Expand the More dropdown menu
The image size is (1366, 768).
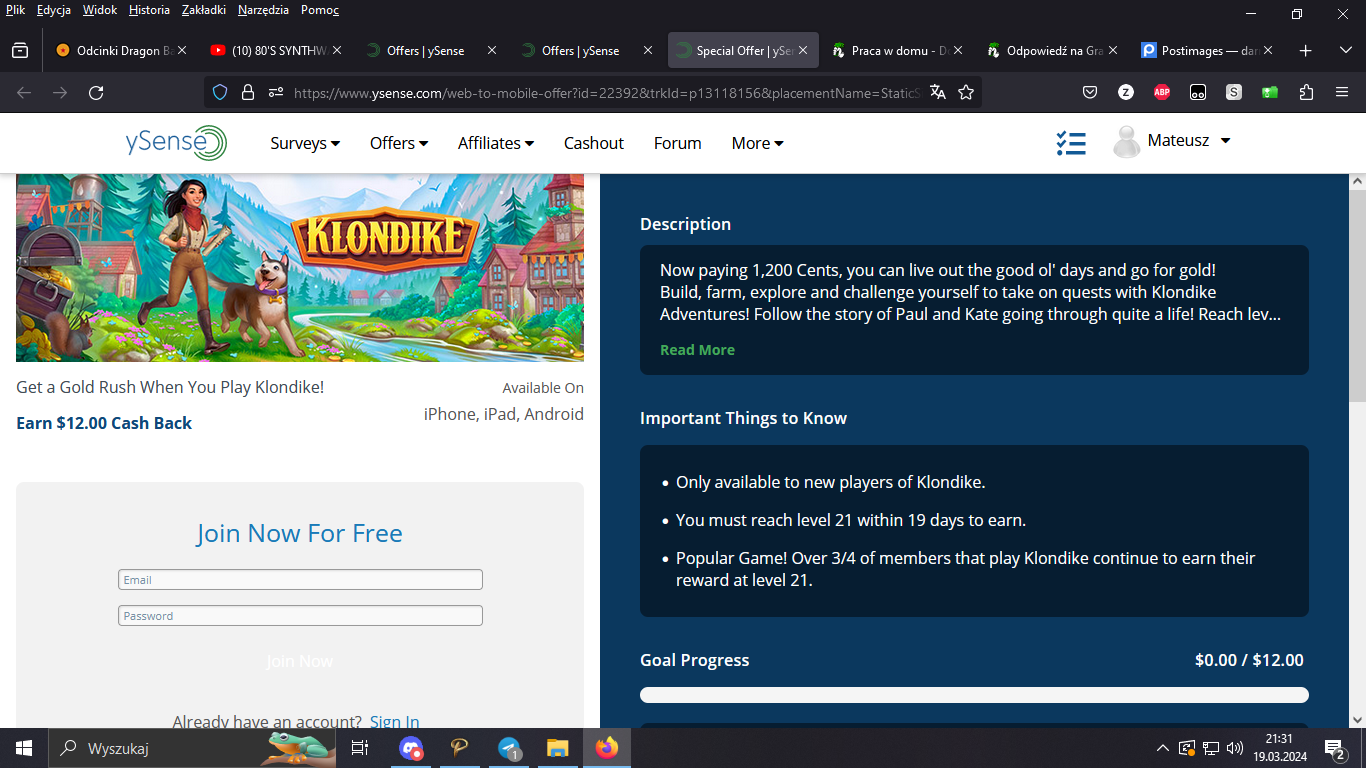click(757, 143)
